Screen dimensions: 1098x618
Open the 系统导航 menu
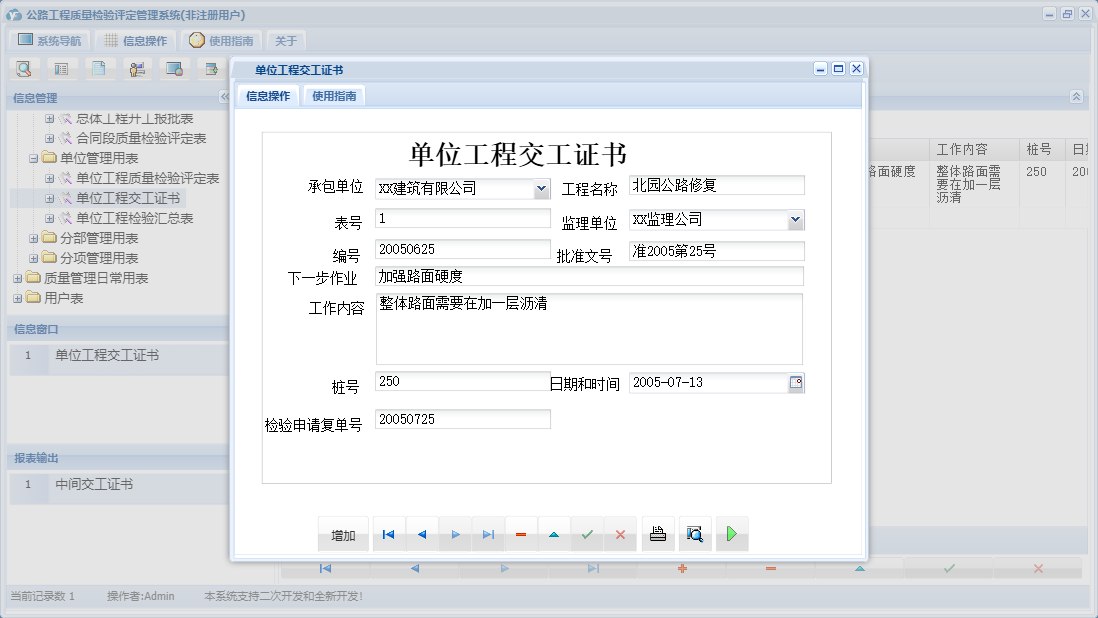pyautogui.click(x=48, y=39)
